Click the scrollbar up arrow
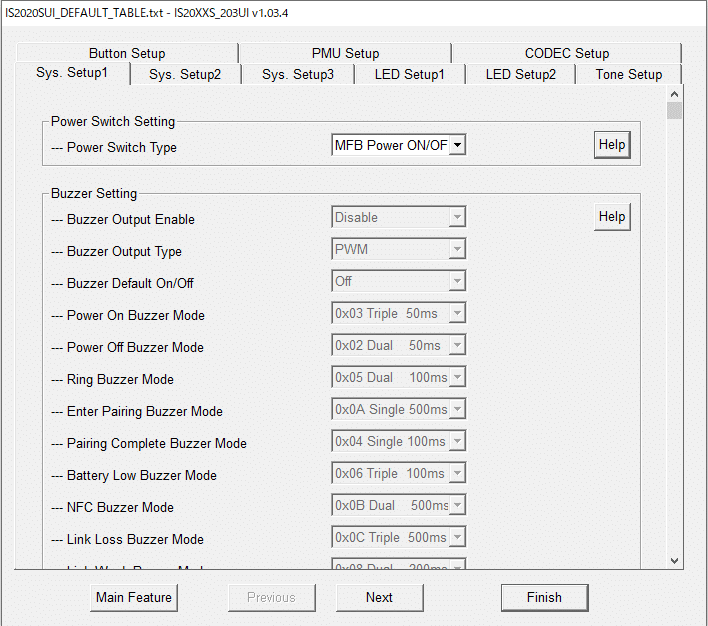708x626 pixels. (x=674, y=93)
